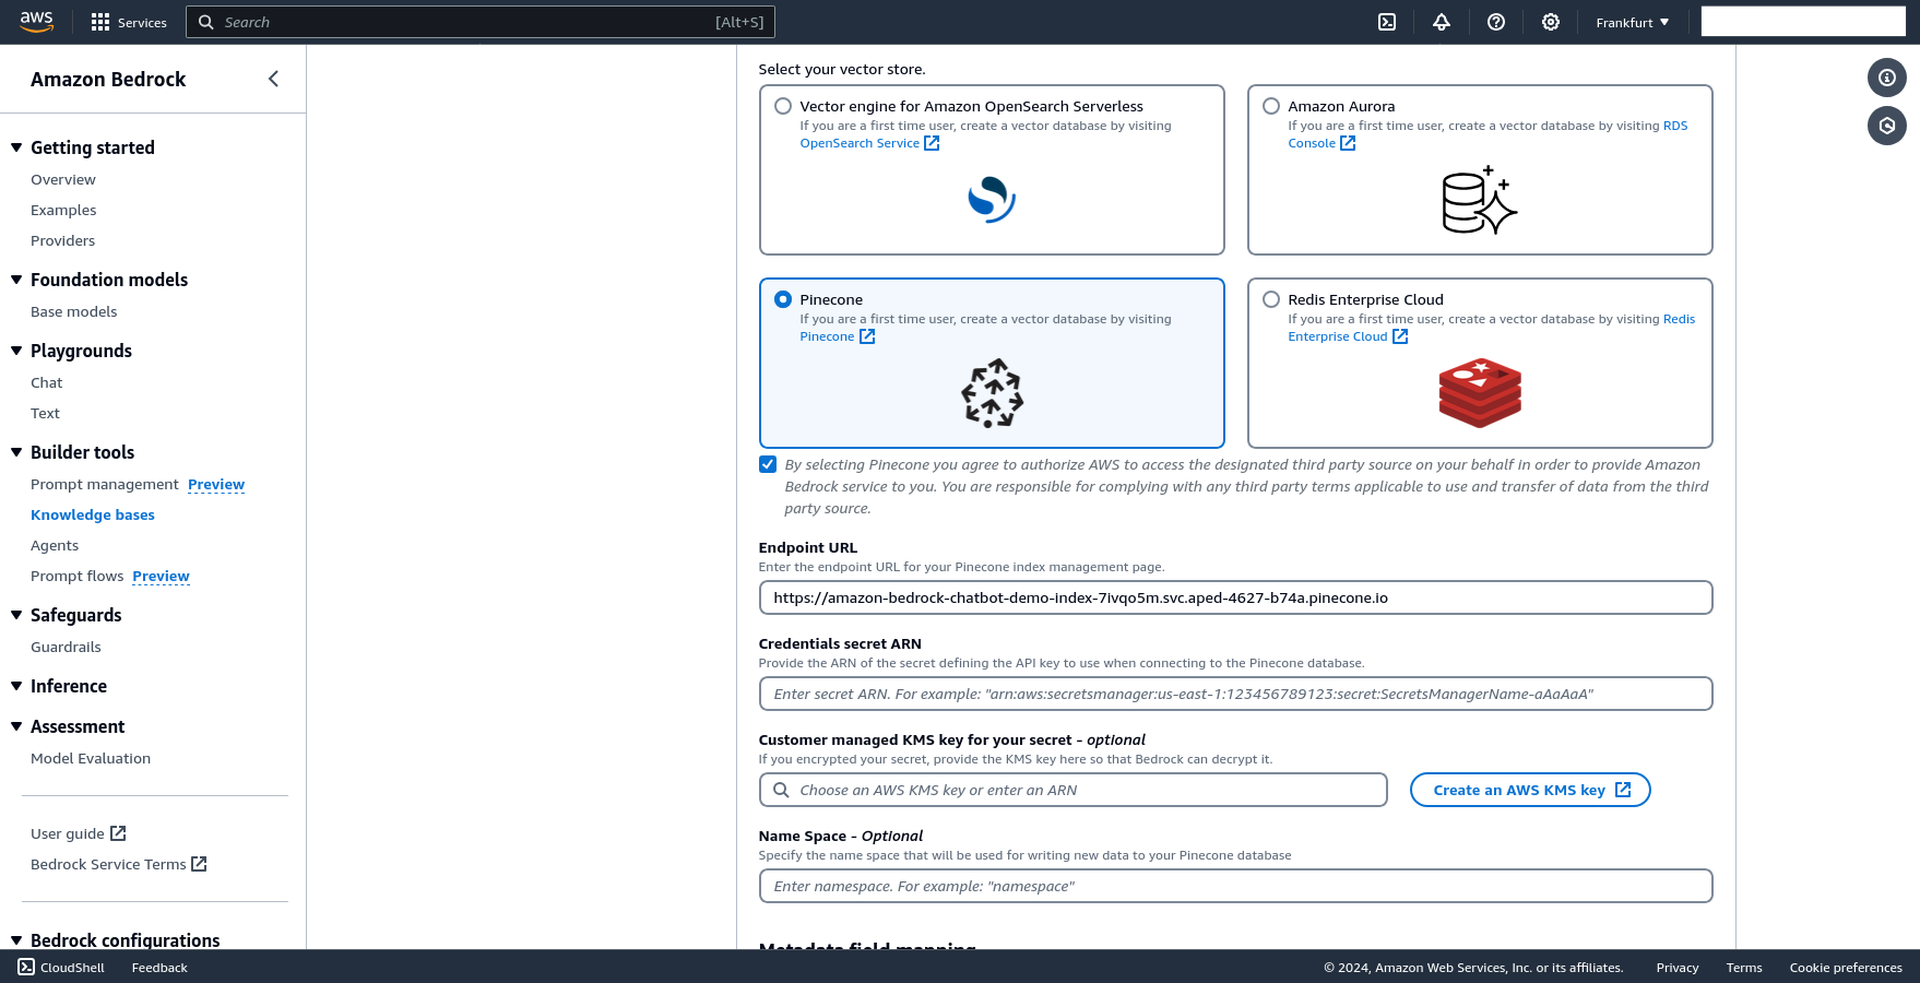
Task: Open Agents in sidebar
Action: [54, 546]
